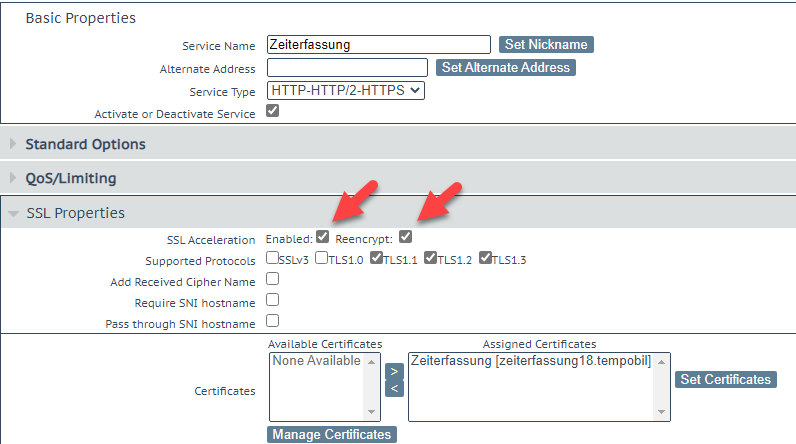The width and height of the screenshot is (796, 444).
Task: Click the > arrow to assign certificate
Action: (x=394, y=371)
